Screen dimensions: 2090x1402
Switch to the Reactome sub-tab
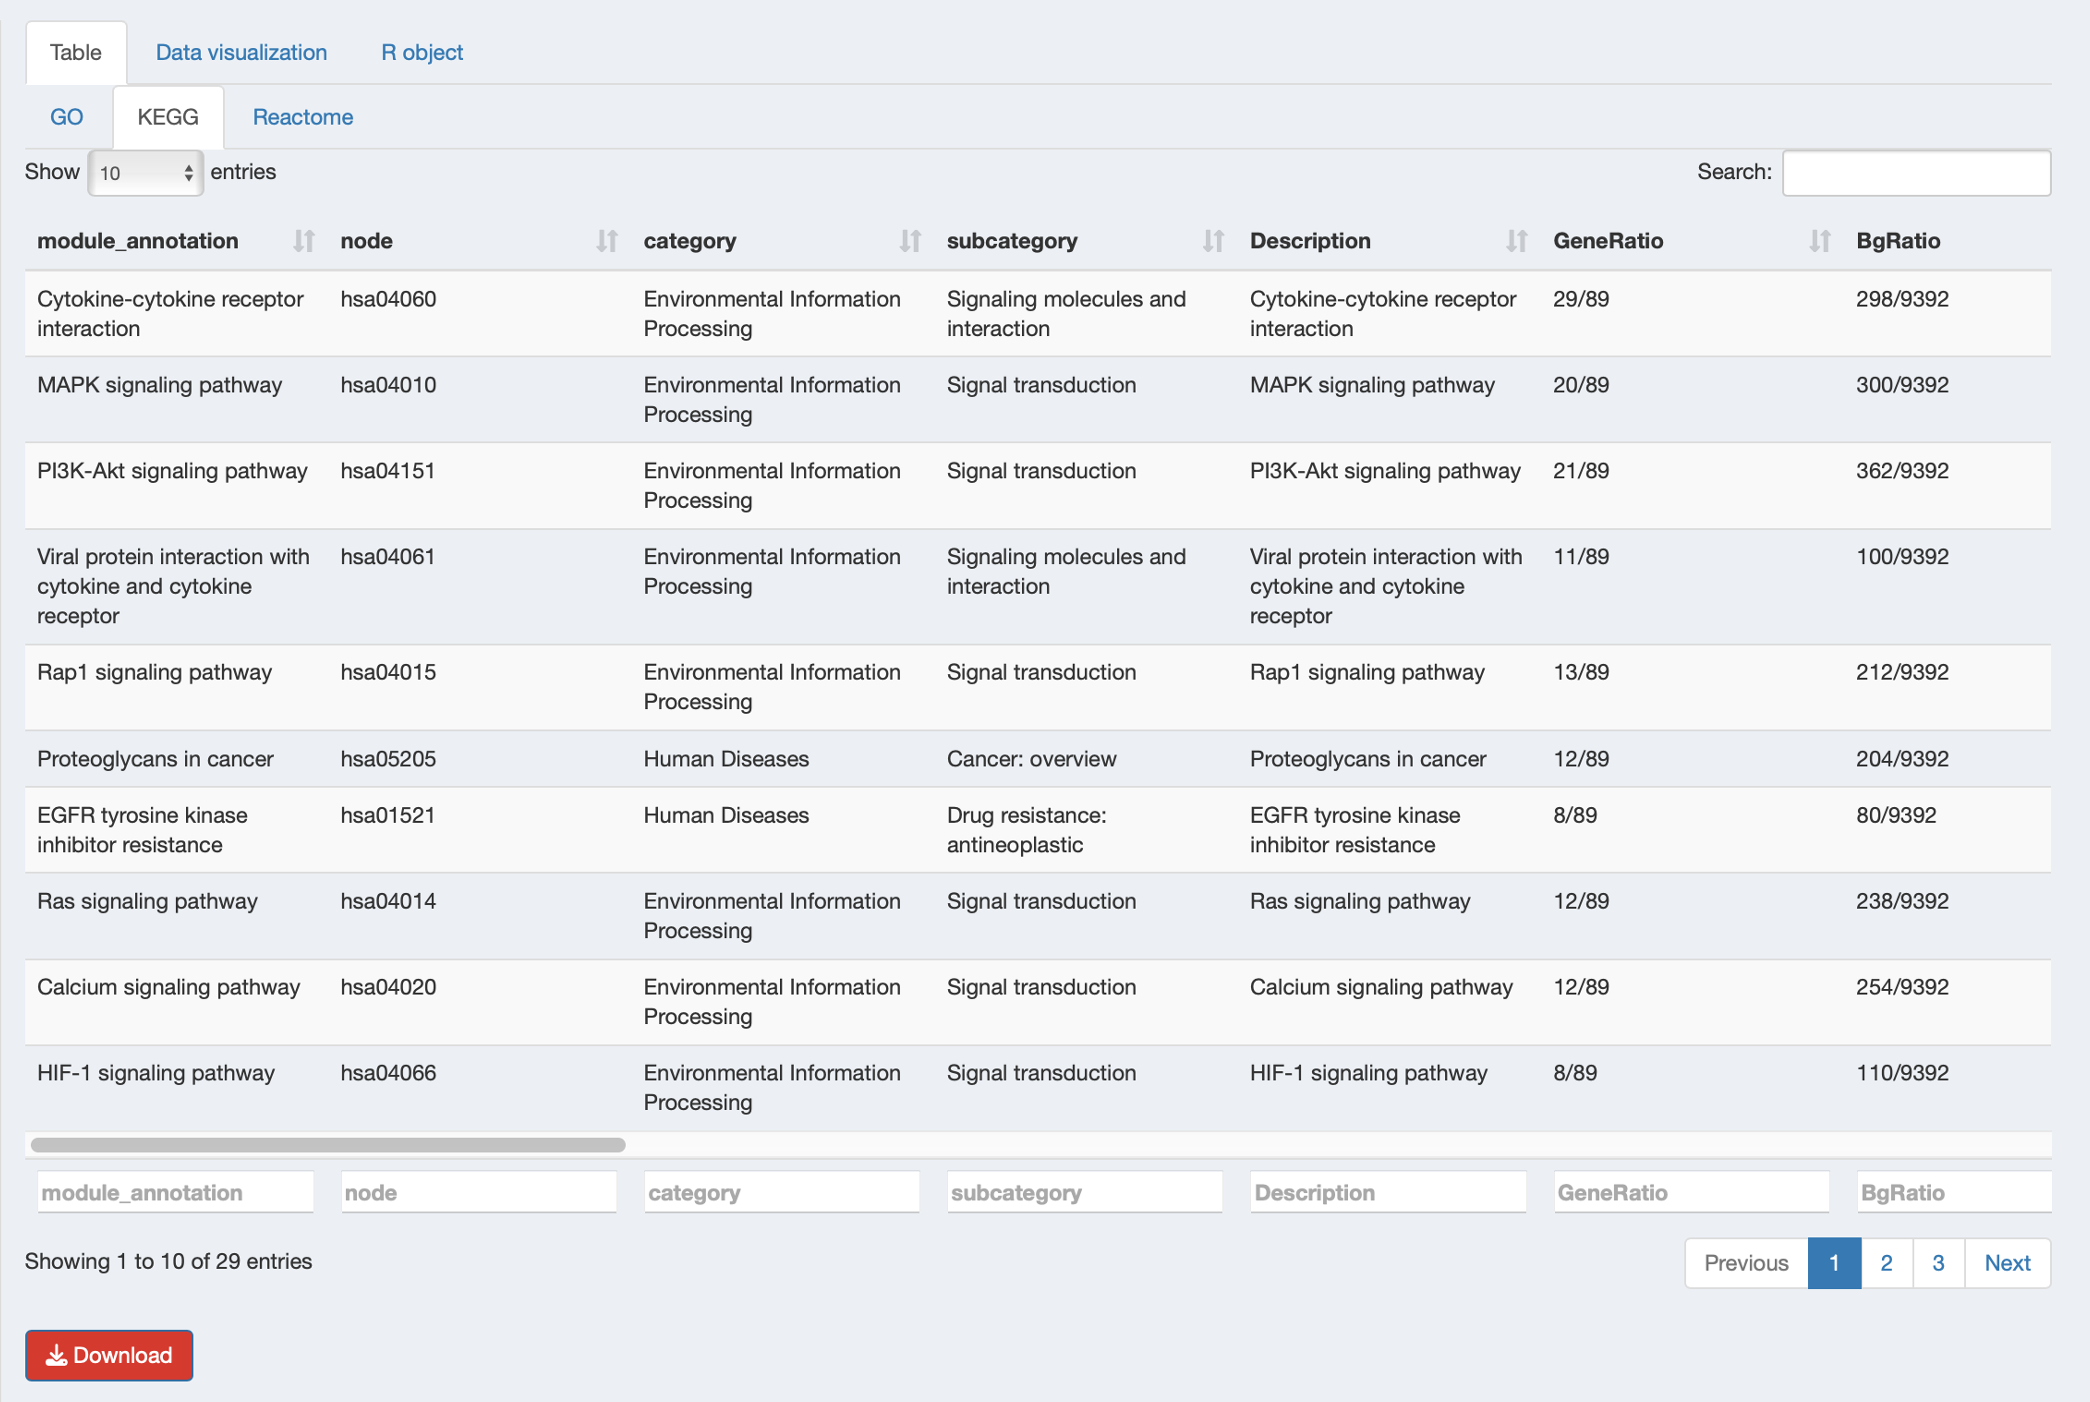303,117
